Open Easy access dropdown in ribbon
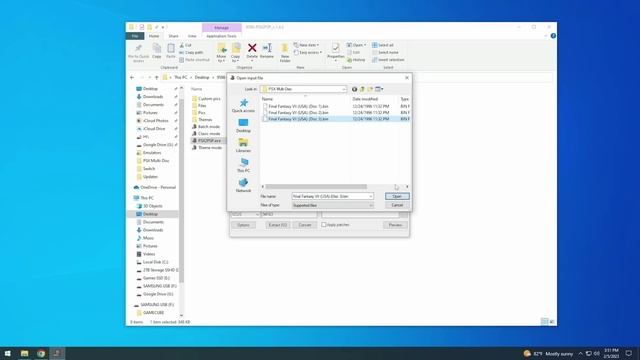This screenshot has height=360, width=640. click(x=308, y=52)
